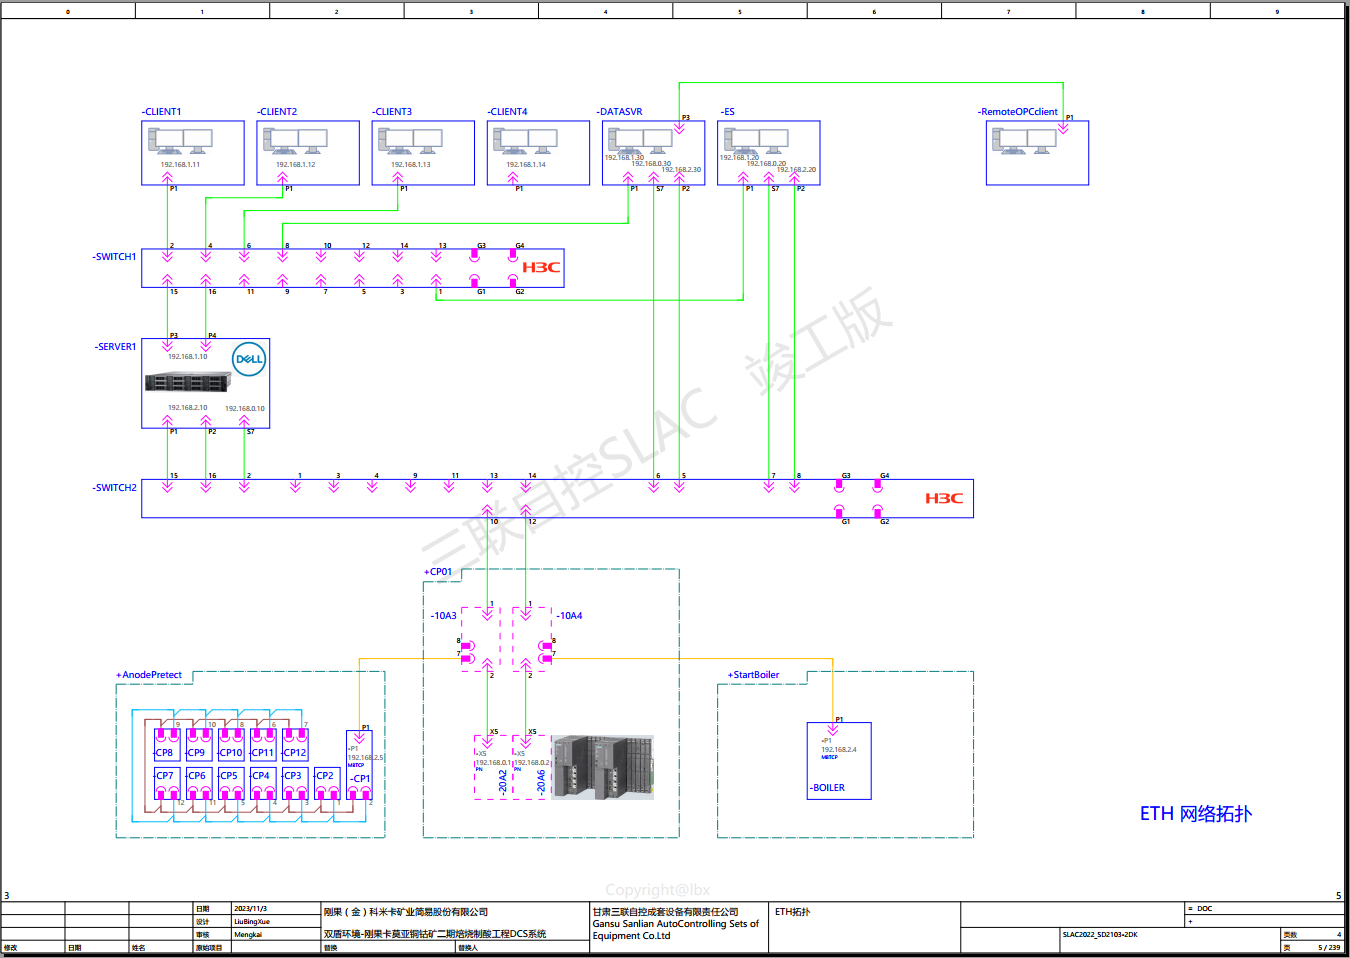Click the H3C logo on SWITCH2
The image size is (1350, 958).
(944, 498)
